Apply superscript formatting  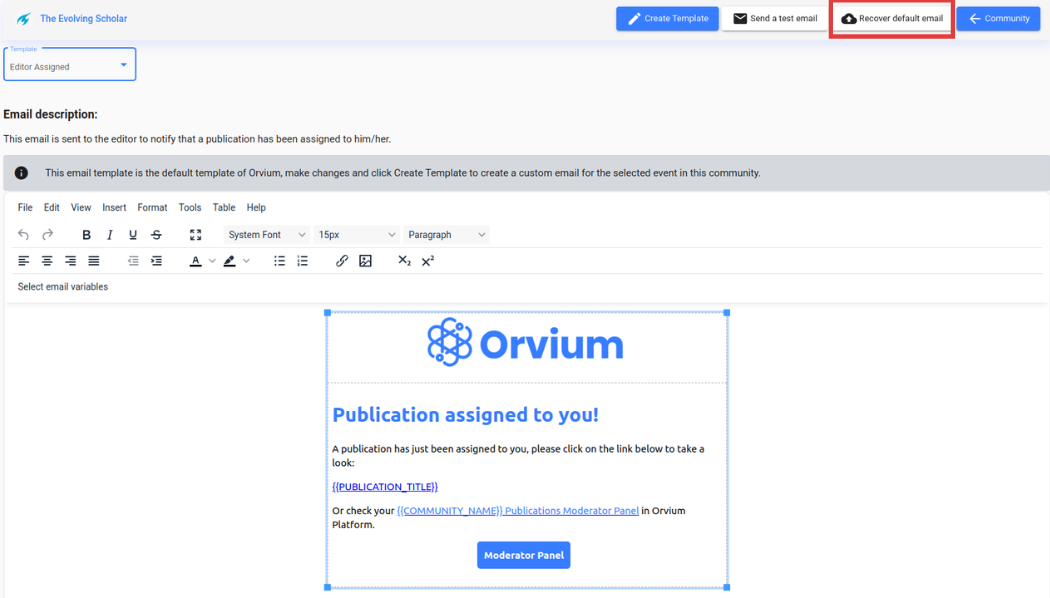tap(427, 260)
